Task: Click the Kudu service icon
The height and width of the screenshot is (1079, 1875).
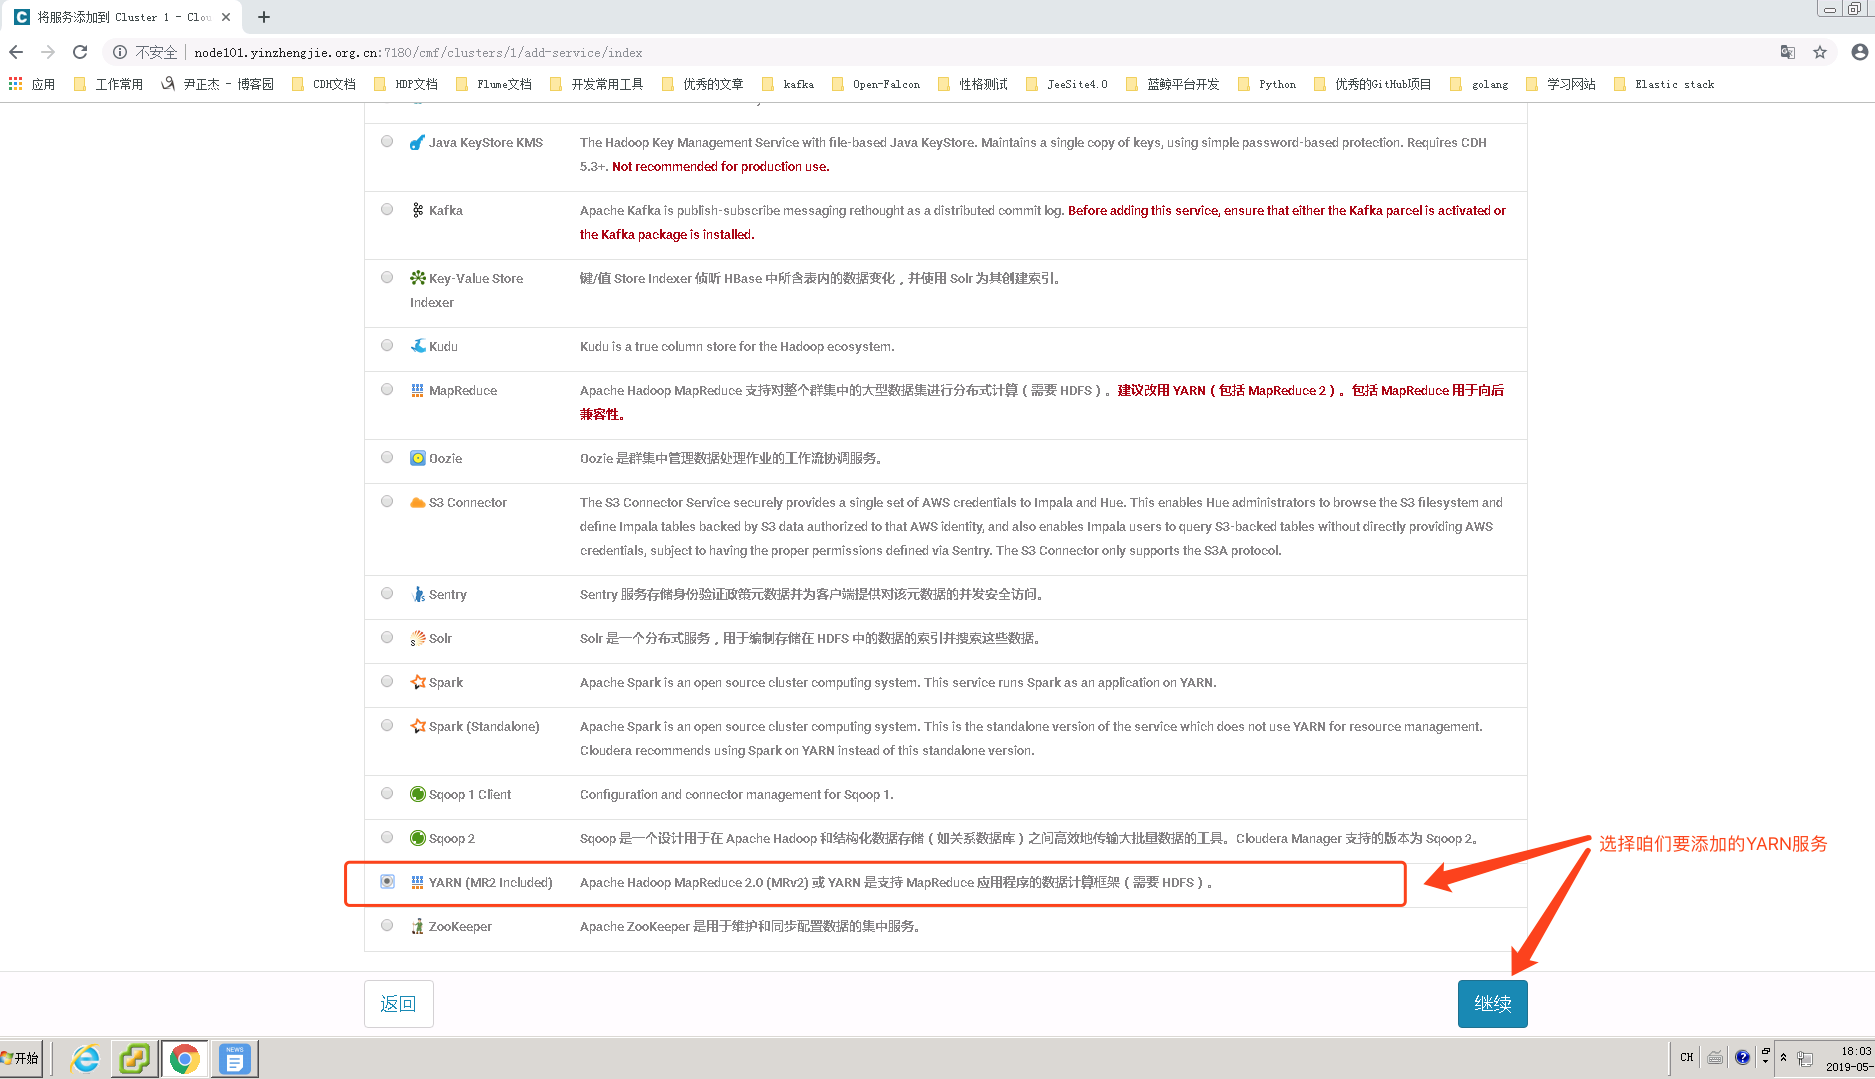Action: pos(418,346)
